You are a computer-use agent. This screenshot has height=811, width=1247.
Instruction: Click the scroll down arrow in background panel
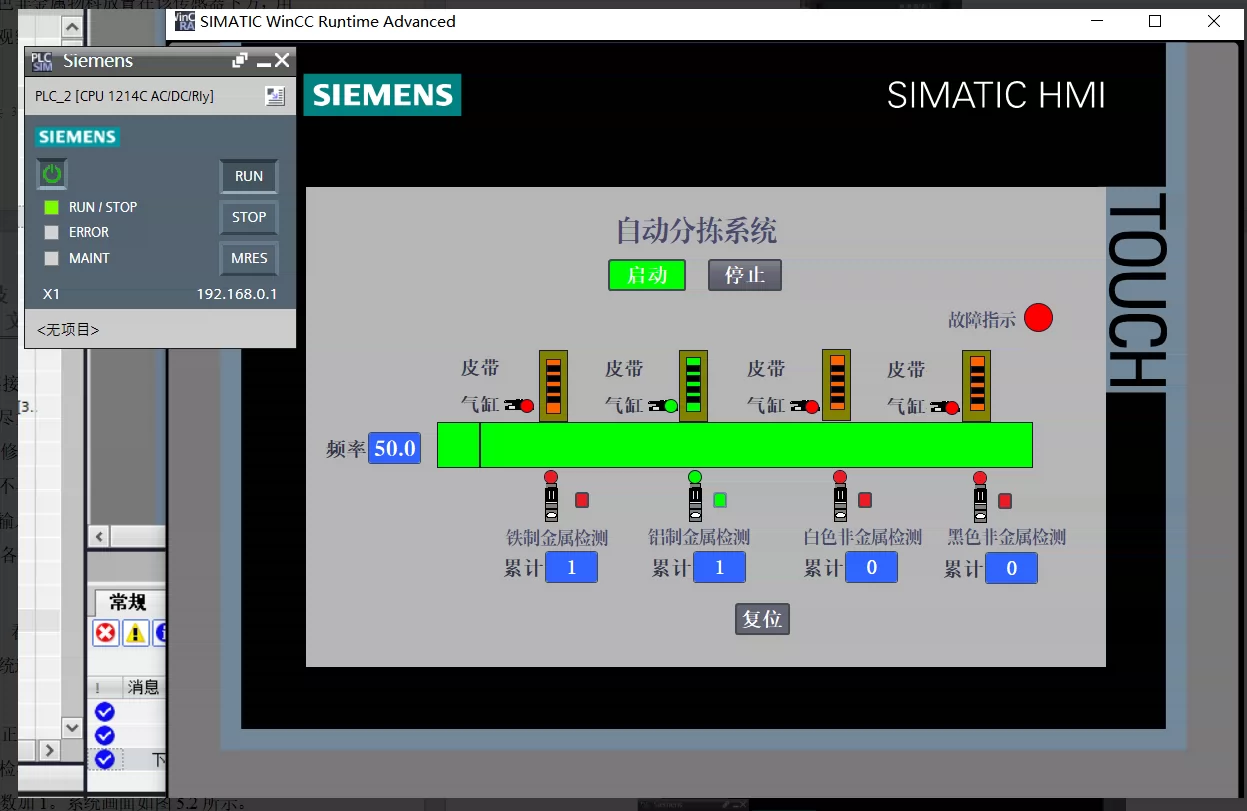72,727
